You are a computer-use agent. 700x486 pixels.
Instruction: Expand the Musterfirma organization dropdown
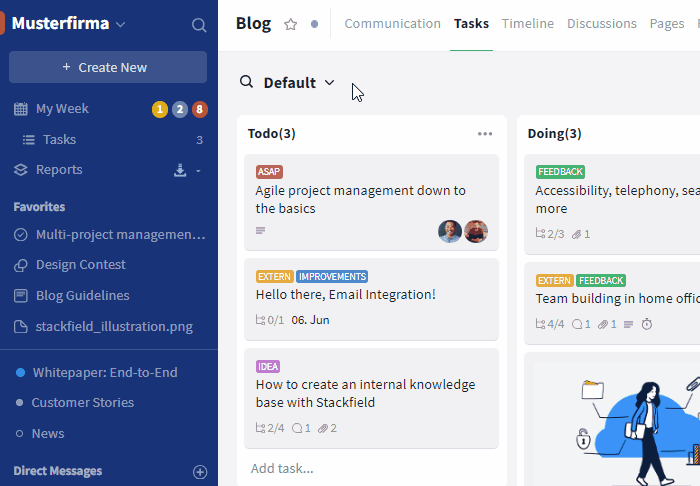point(121,25)
